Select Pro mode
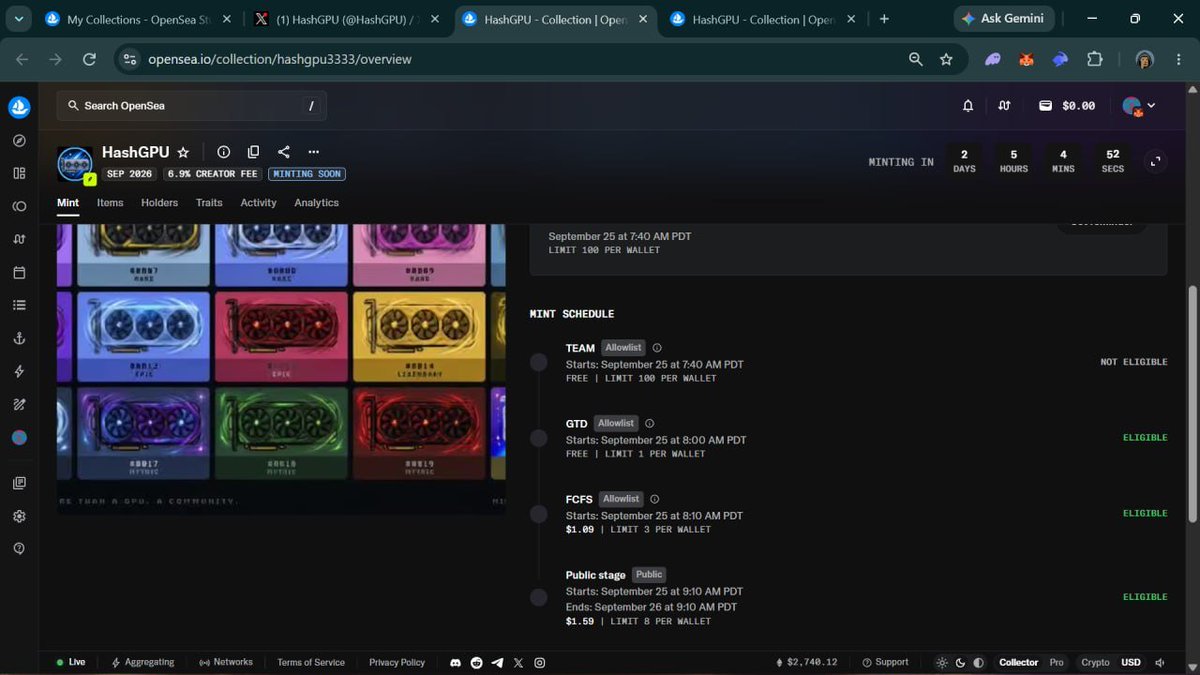The image size is (1200, 675). coord(1056,663)
